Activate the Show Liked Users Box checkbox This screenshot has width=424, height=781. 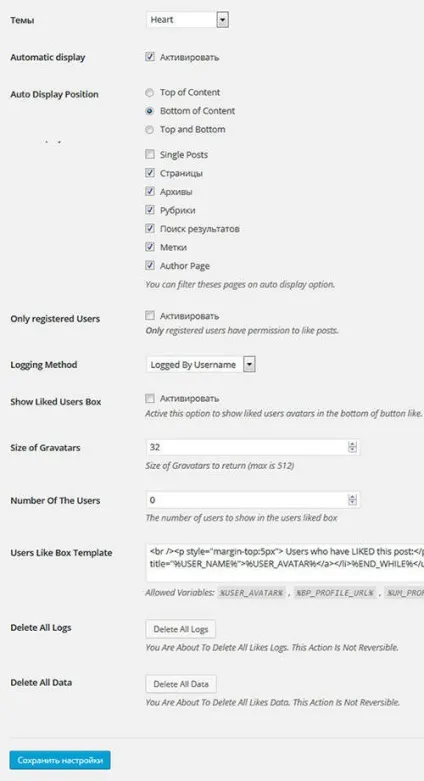pyautogui.click(x=149, y=398)
